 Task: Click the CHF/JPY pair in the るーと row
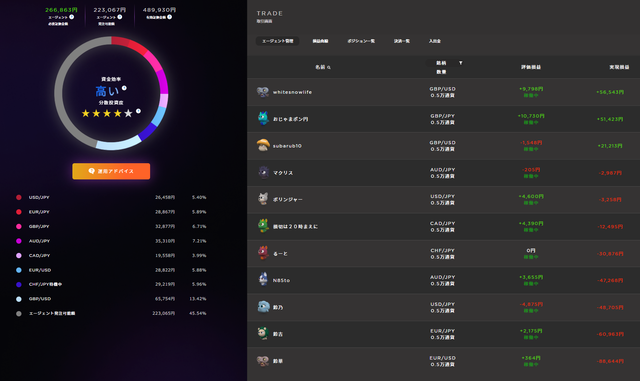point(442,250)
